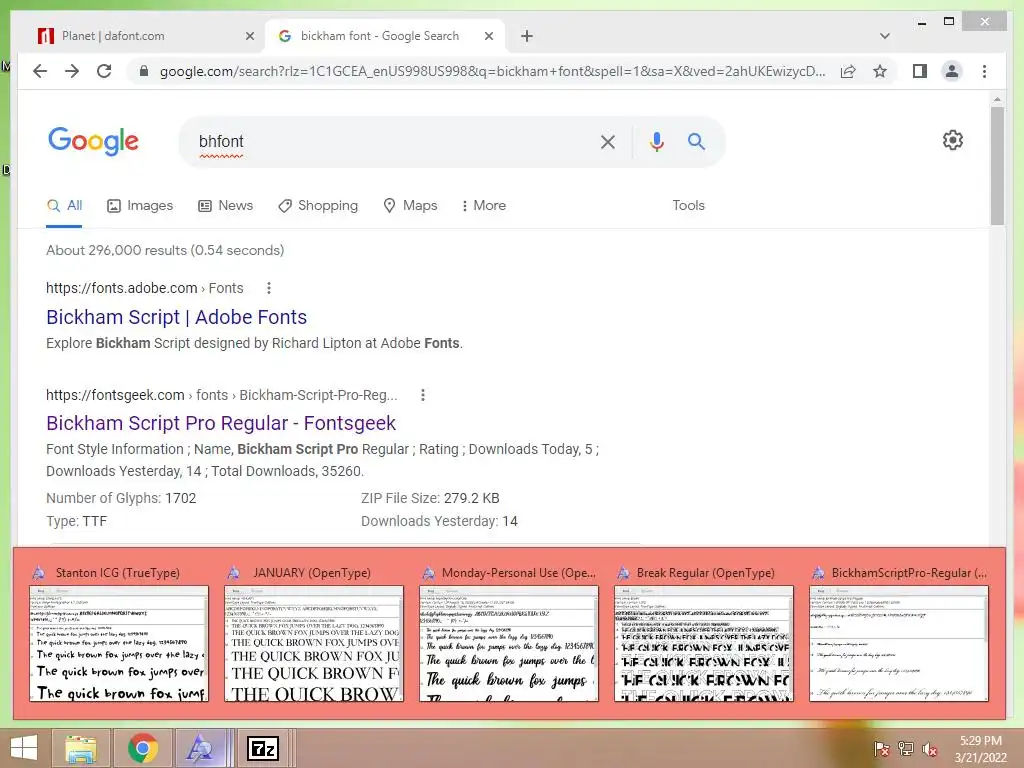Share this page from the address bar
The width and height of the screenshot is (1024, 768).
848,71
